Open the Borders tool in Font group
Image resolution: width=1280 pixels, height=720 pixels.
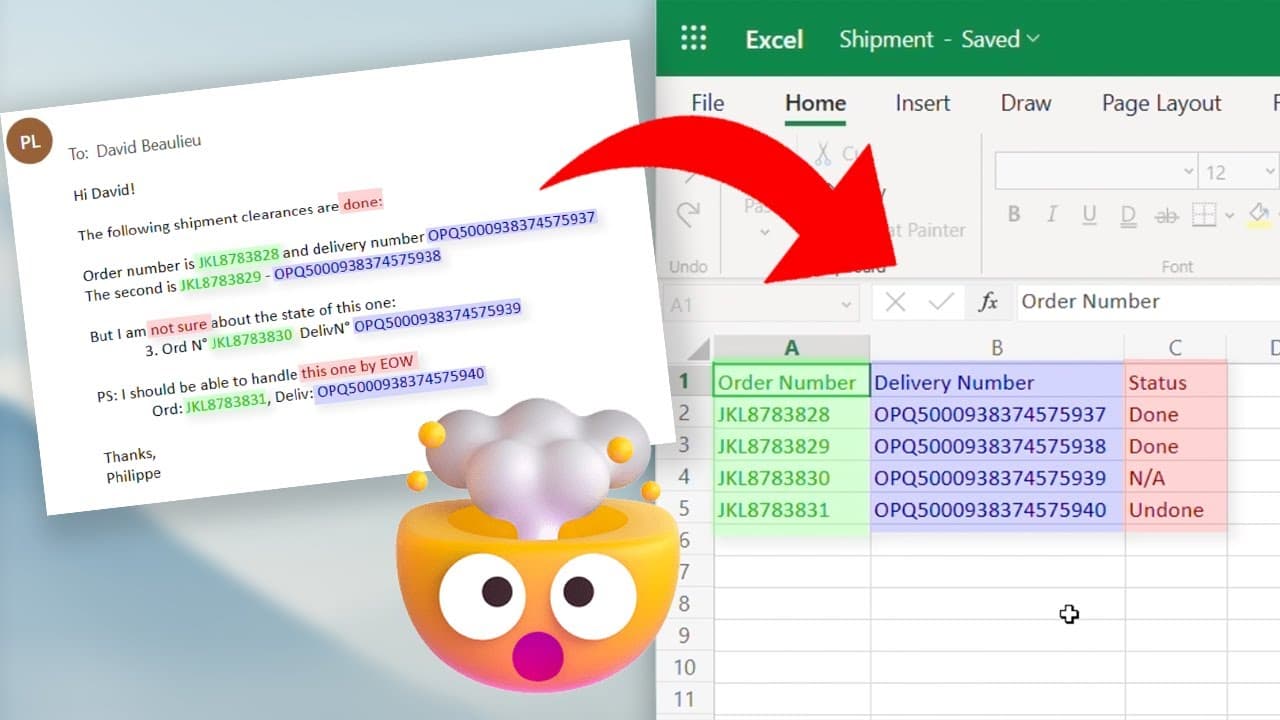(1203, 215)
